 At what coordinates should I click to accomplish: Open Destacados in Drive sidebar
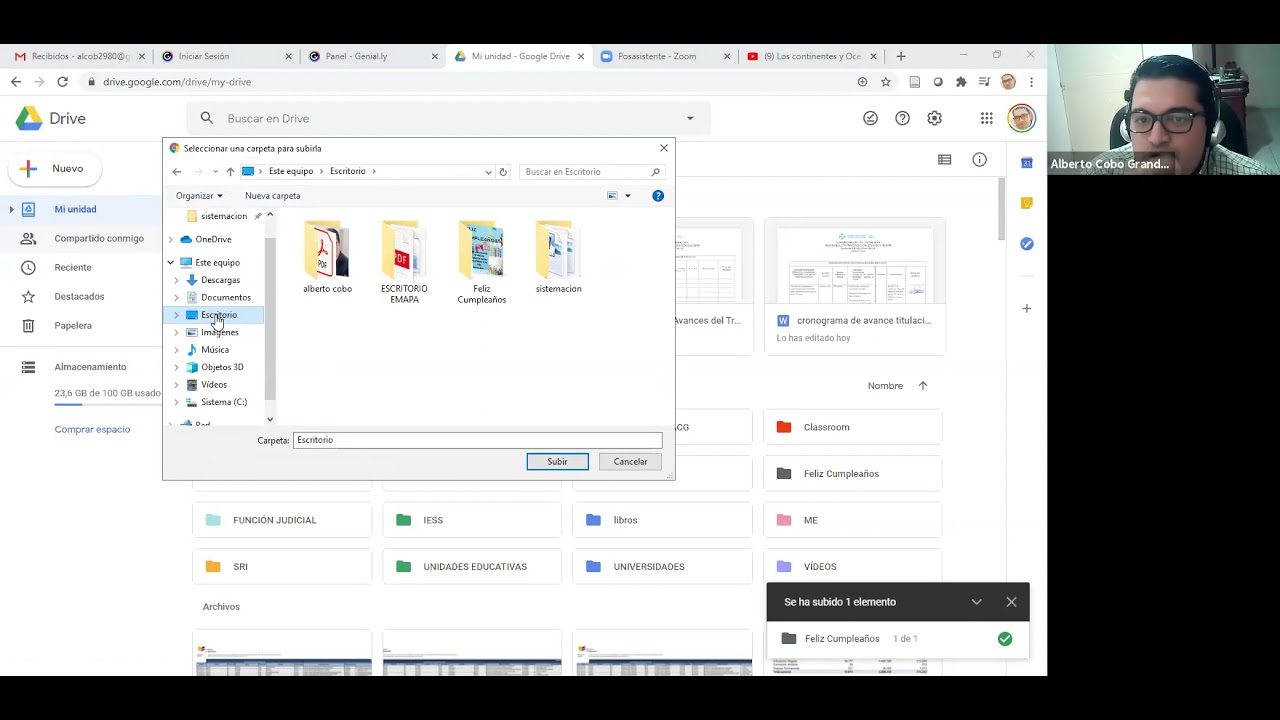click(81, 296)
